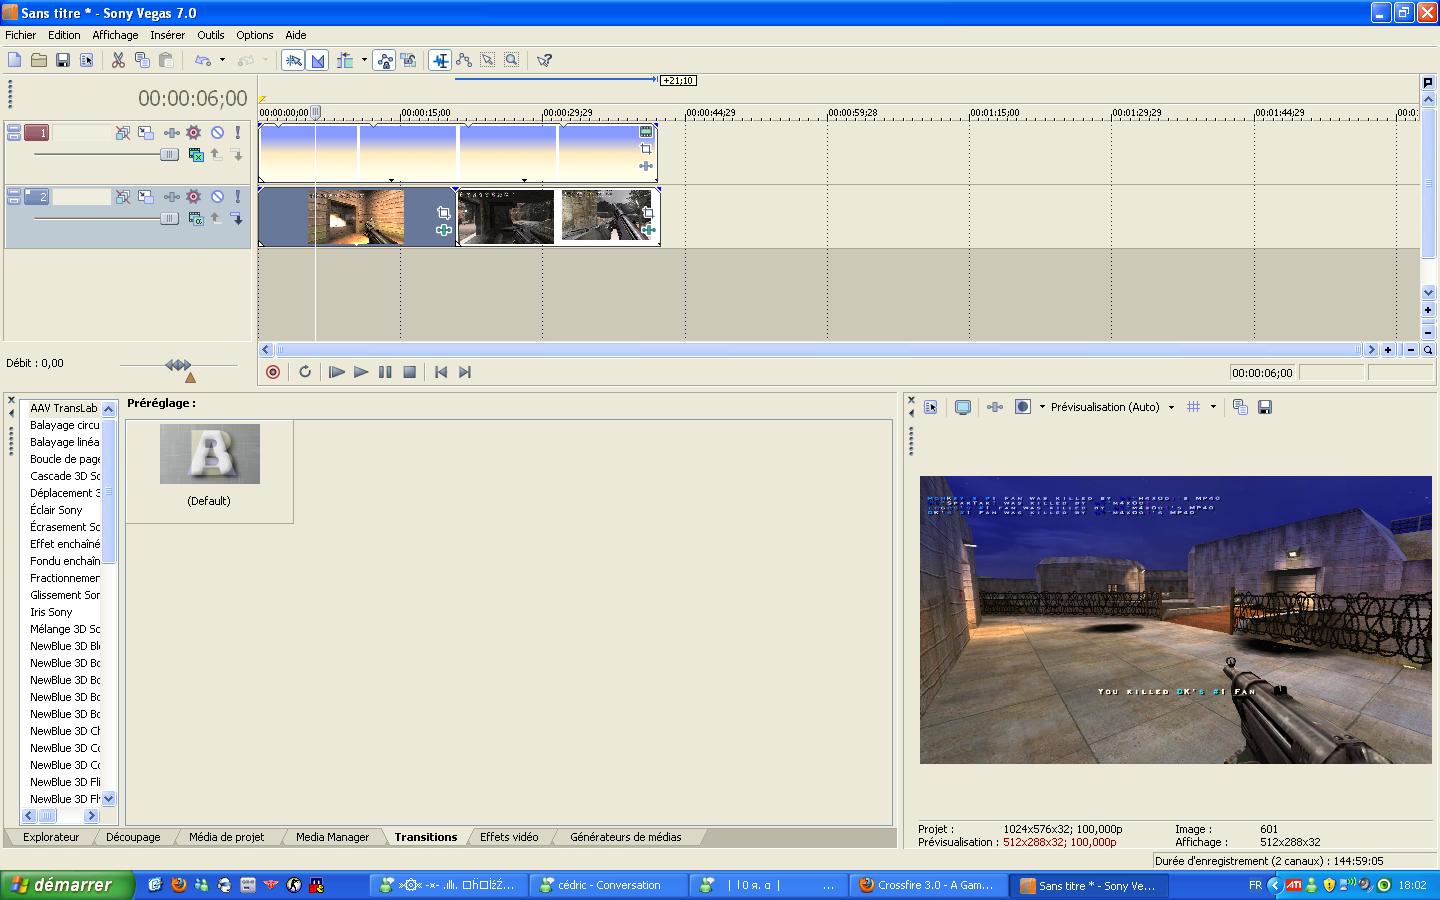Mute track 1
This screenshot has width=1440, height=900.
217,132
